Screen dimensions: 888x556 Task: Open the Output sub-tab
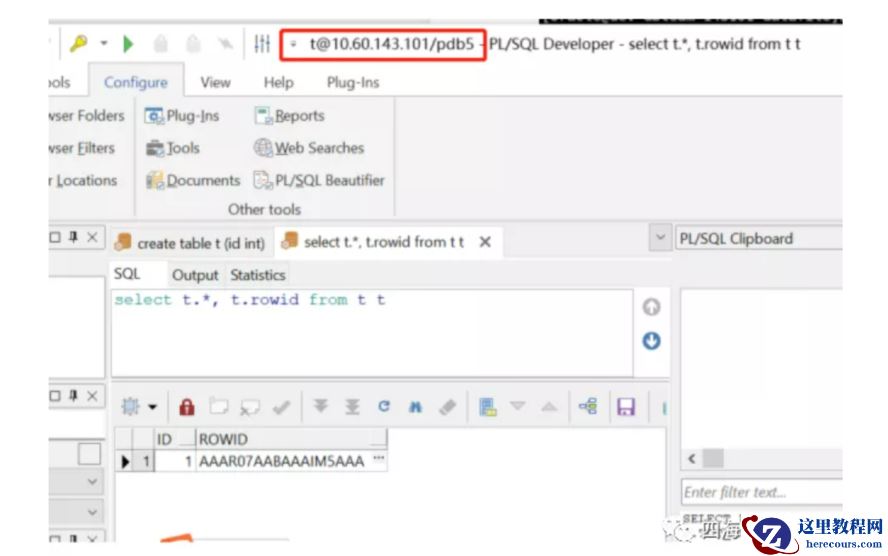point(195,275)
